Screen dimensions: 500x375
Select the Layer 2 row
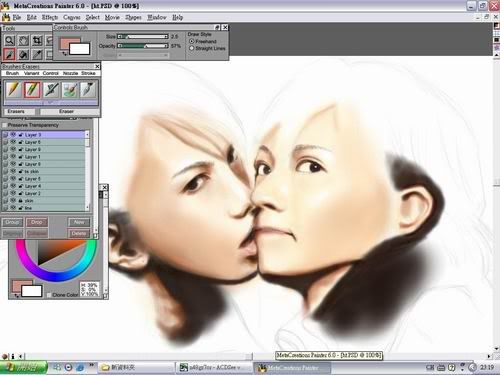tap(44, 193)
